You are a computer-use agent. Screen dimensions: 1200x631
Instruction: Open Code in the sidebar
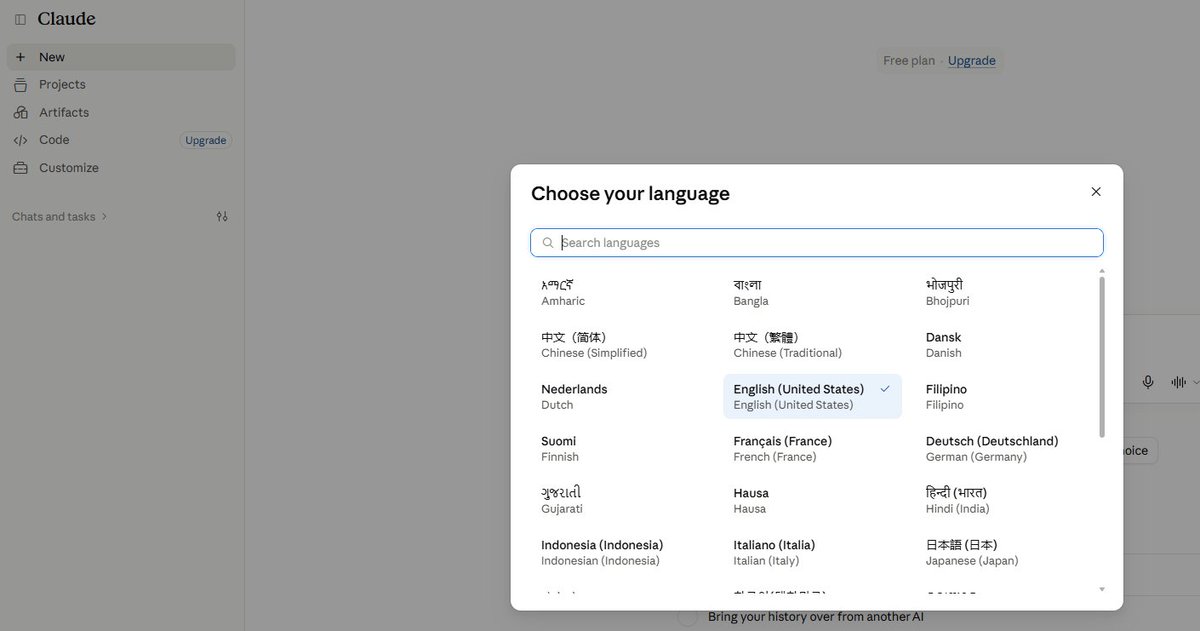(121, 140)
